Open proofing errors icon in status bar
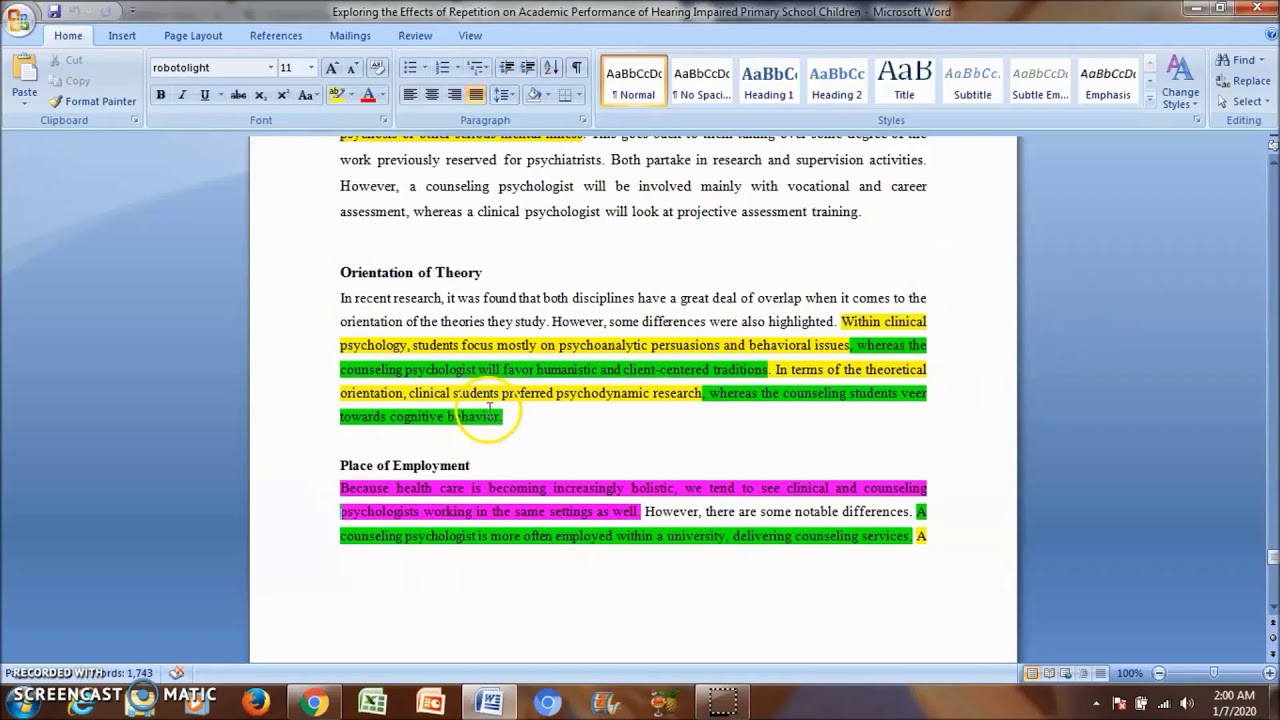 pos(177,673)
